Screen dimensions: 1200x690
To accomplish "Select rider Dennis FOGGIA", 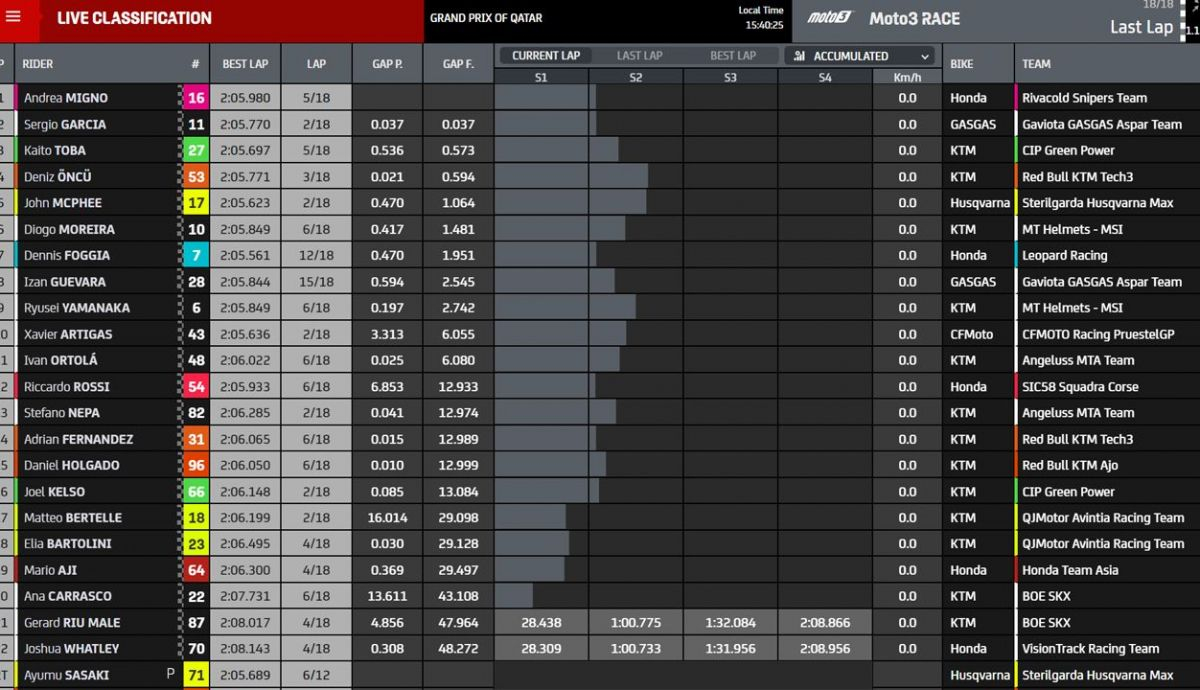I will click(x=67, y=255).
